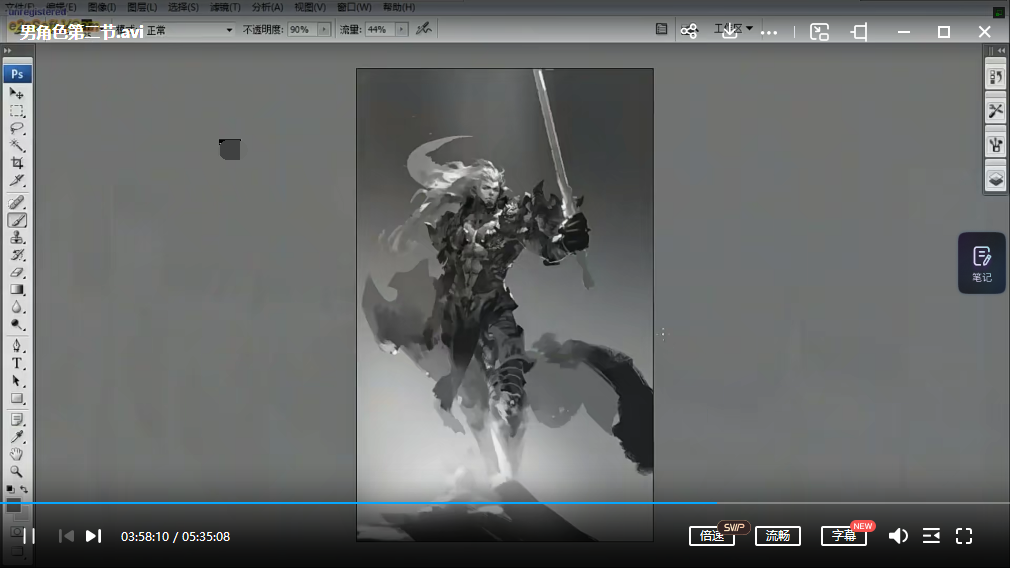Viewport: 1010px width, 568px height.
Task: Open the Brushes panel icon
Action: 996,145
